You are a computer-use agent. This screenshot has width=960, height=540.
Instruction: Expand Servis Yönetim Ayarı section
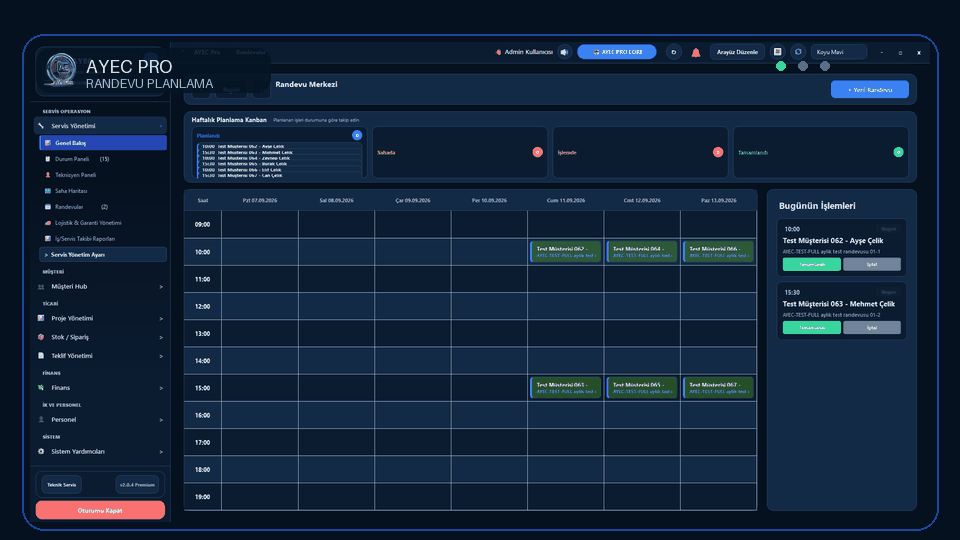click(x=103, y=255)
